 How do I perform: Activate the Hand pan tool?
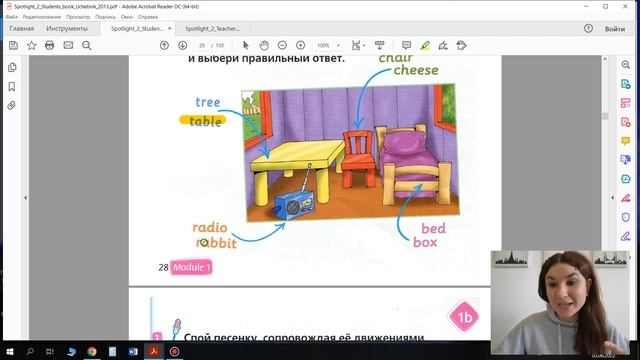264,45
